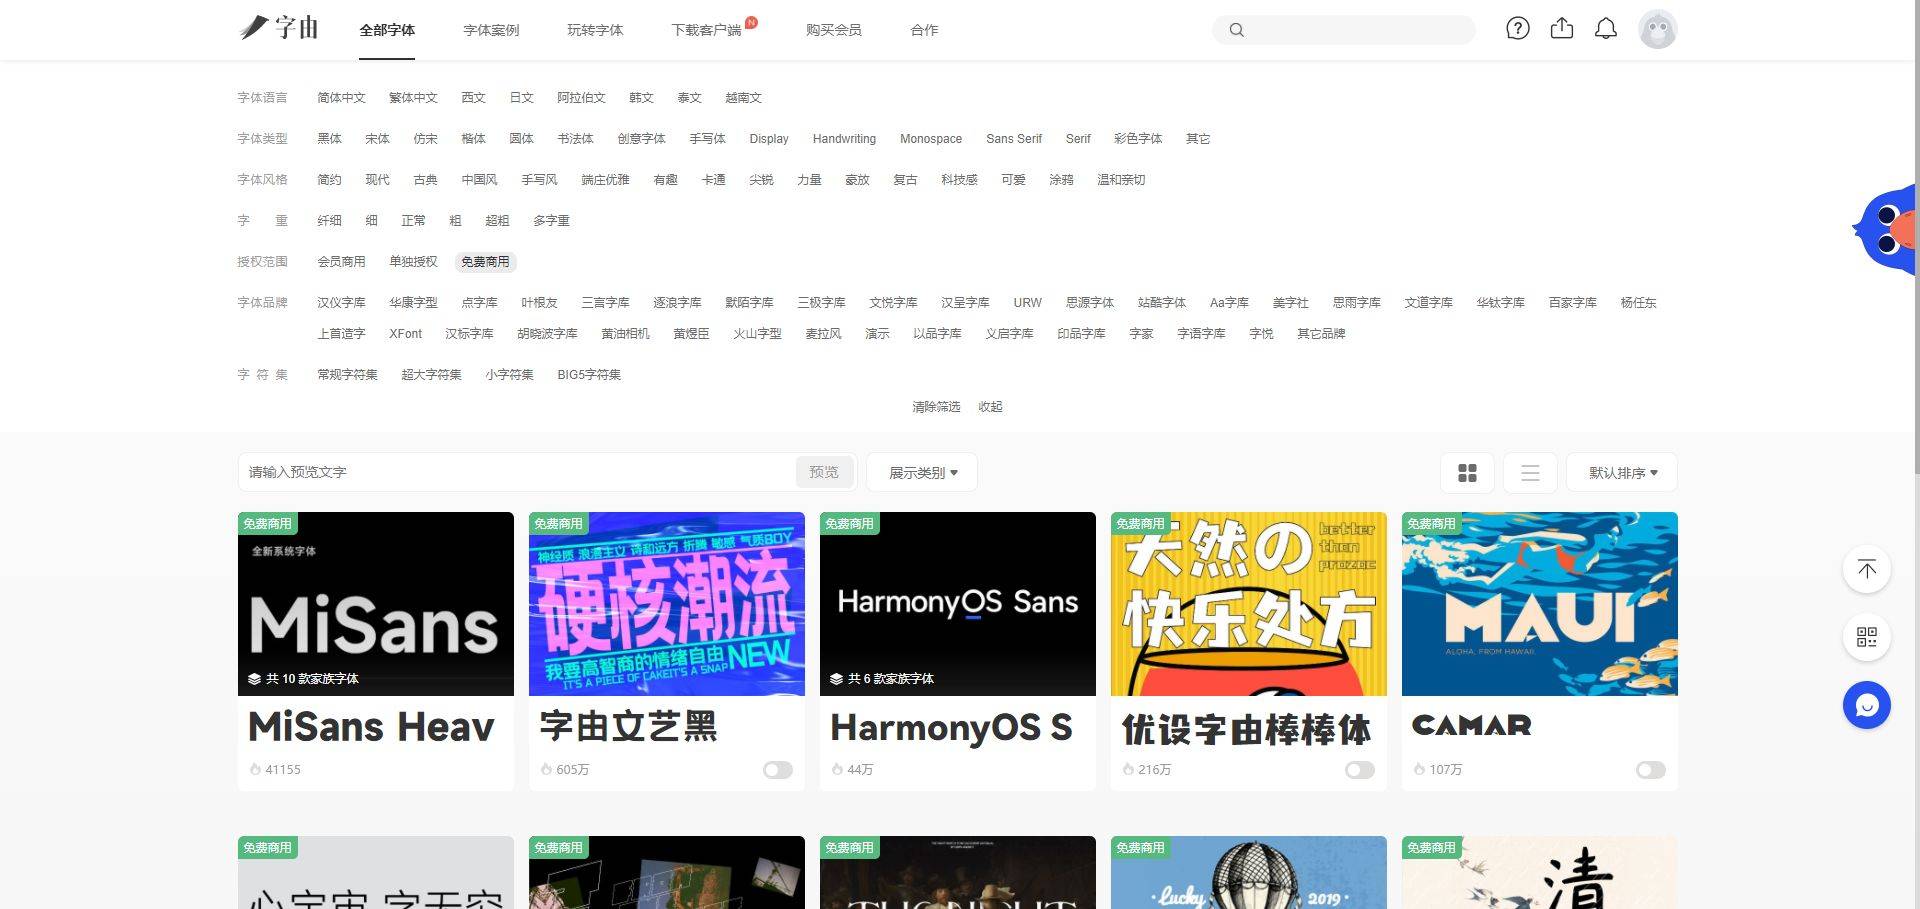Select the 日文 language filter
1920x909 pixels.
521,98
